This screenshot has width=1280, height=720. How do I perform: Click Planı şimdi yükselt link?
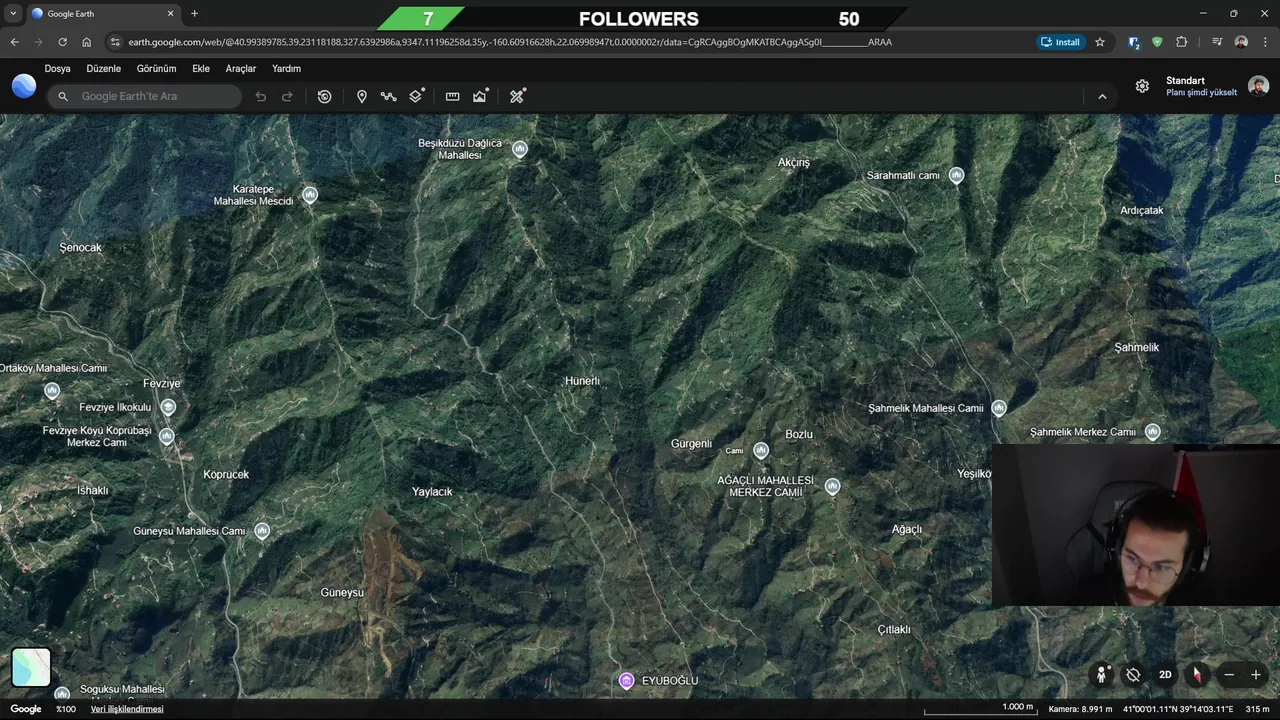coord(1201,92)
